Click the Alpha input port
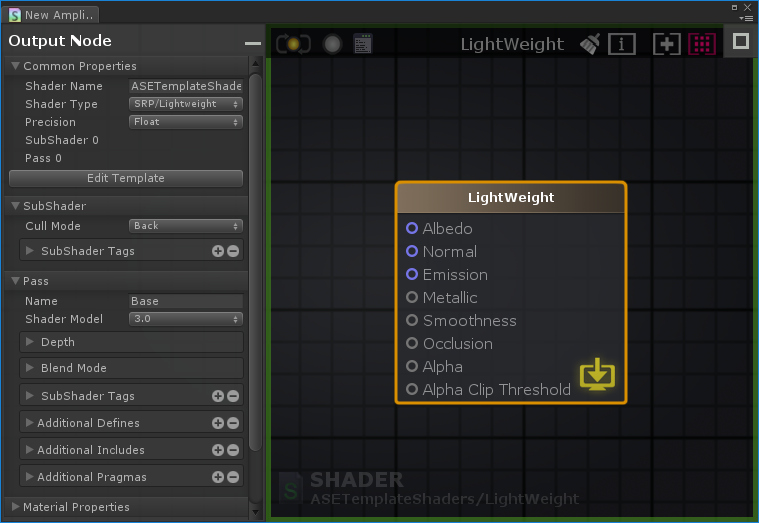759x523 pixels. coord(412,366)
